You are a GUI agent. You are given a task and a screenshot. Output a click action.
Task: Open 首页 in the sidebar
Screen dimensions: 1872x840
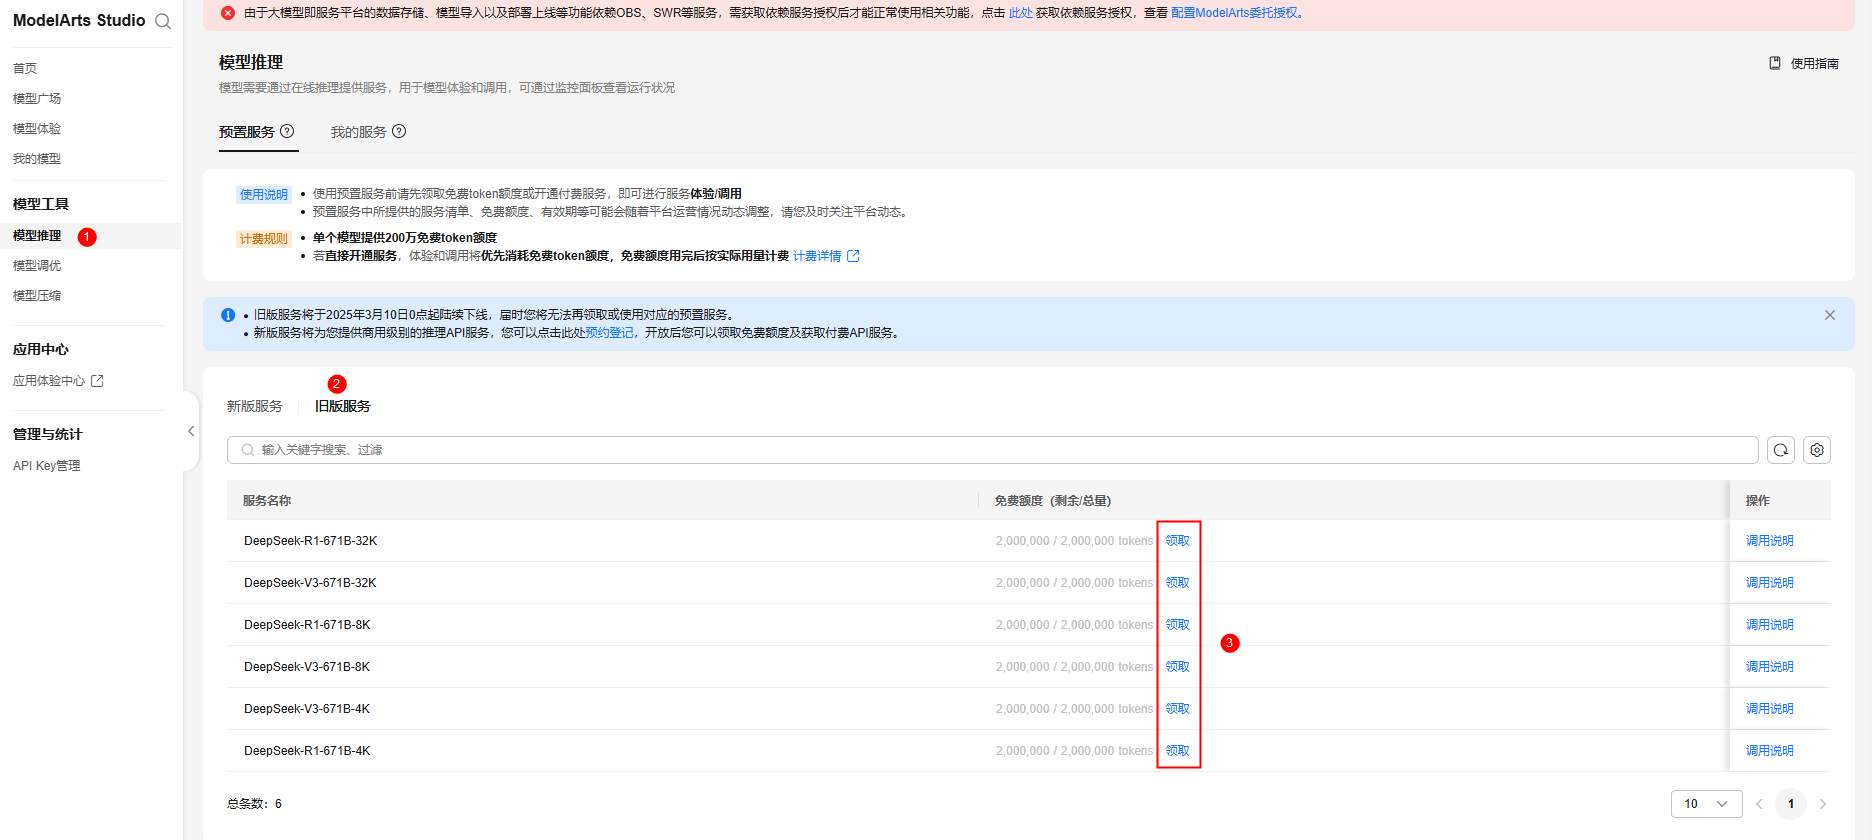(25, 68)
